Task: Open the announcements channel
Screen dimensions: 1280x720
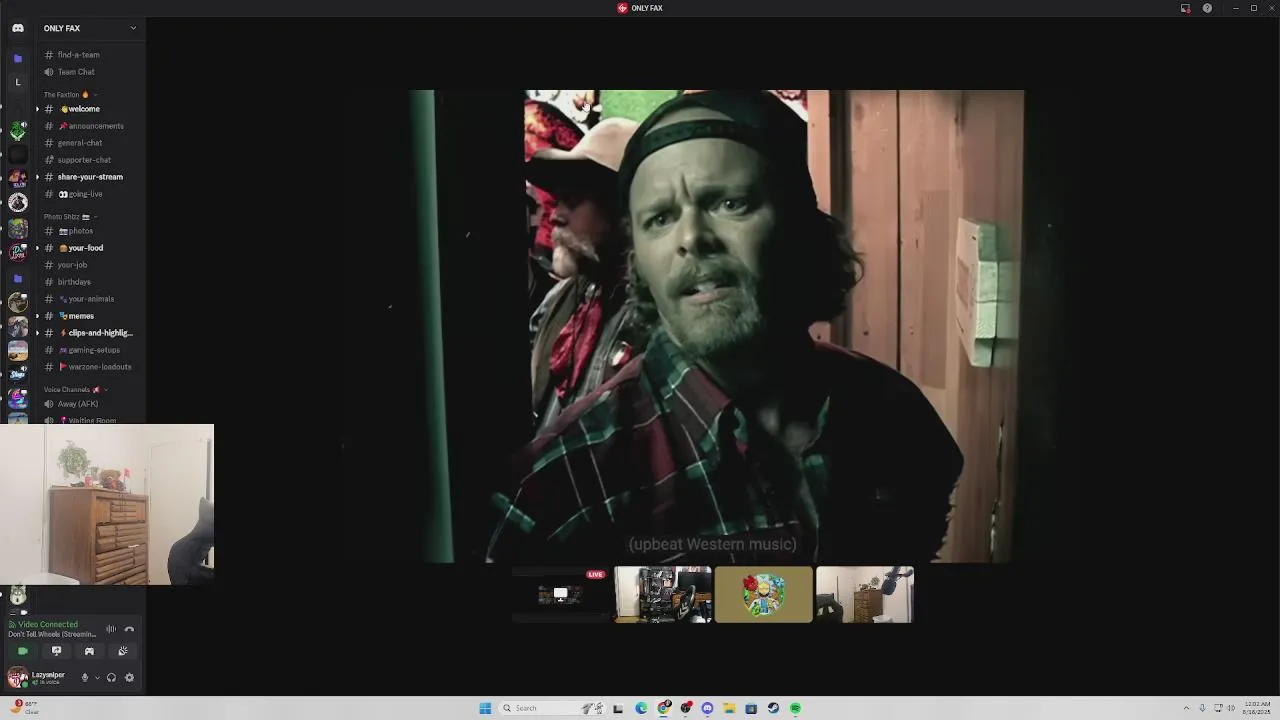Action: pyautogui.click(x=88, y=126)
